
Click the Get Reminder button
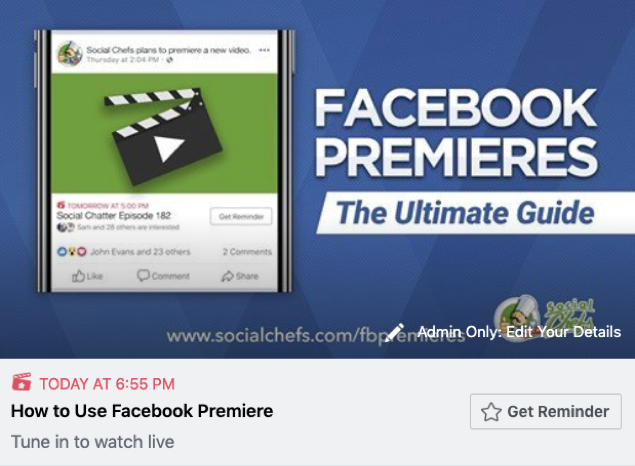click(x=546, y=411)
